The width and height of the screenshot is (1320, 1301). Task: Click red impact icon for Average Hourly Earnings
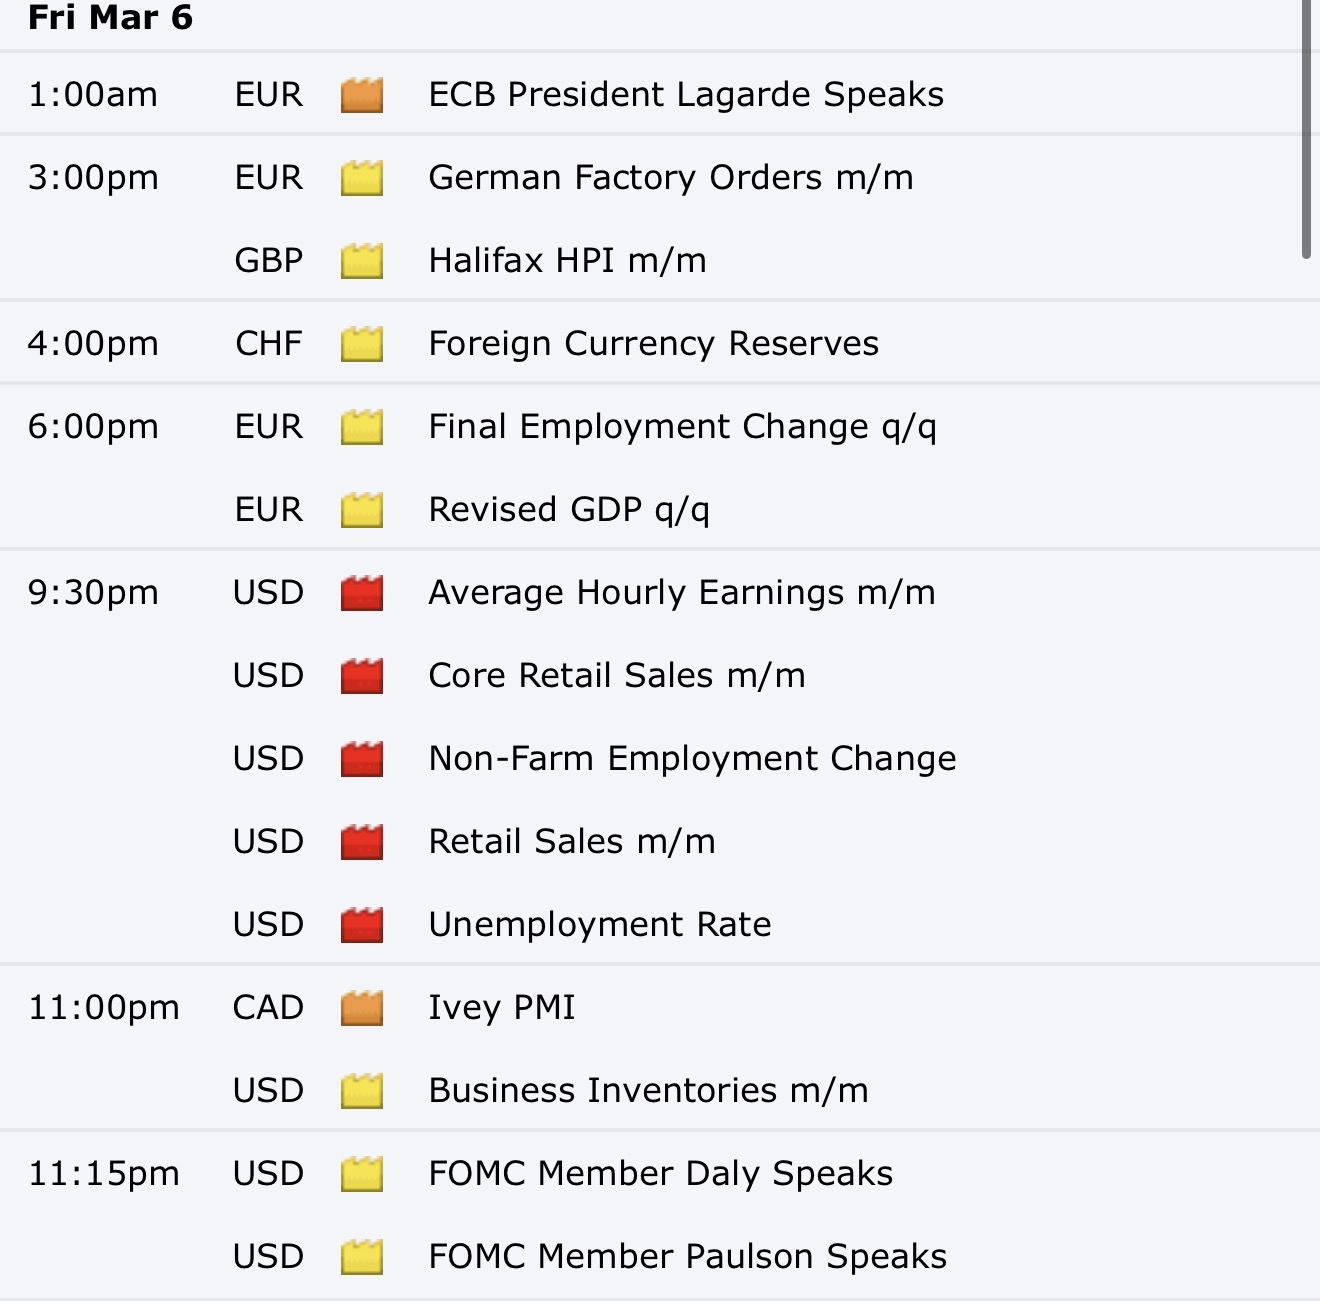(x=362, y=593)
